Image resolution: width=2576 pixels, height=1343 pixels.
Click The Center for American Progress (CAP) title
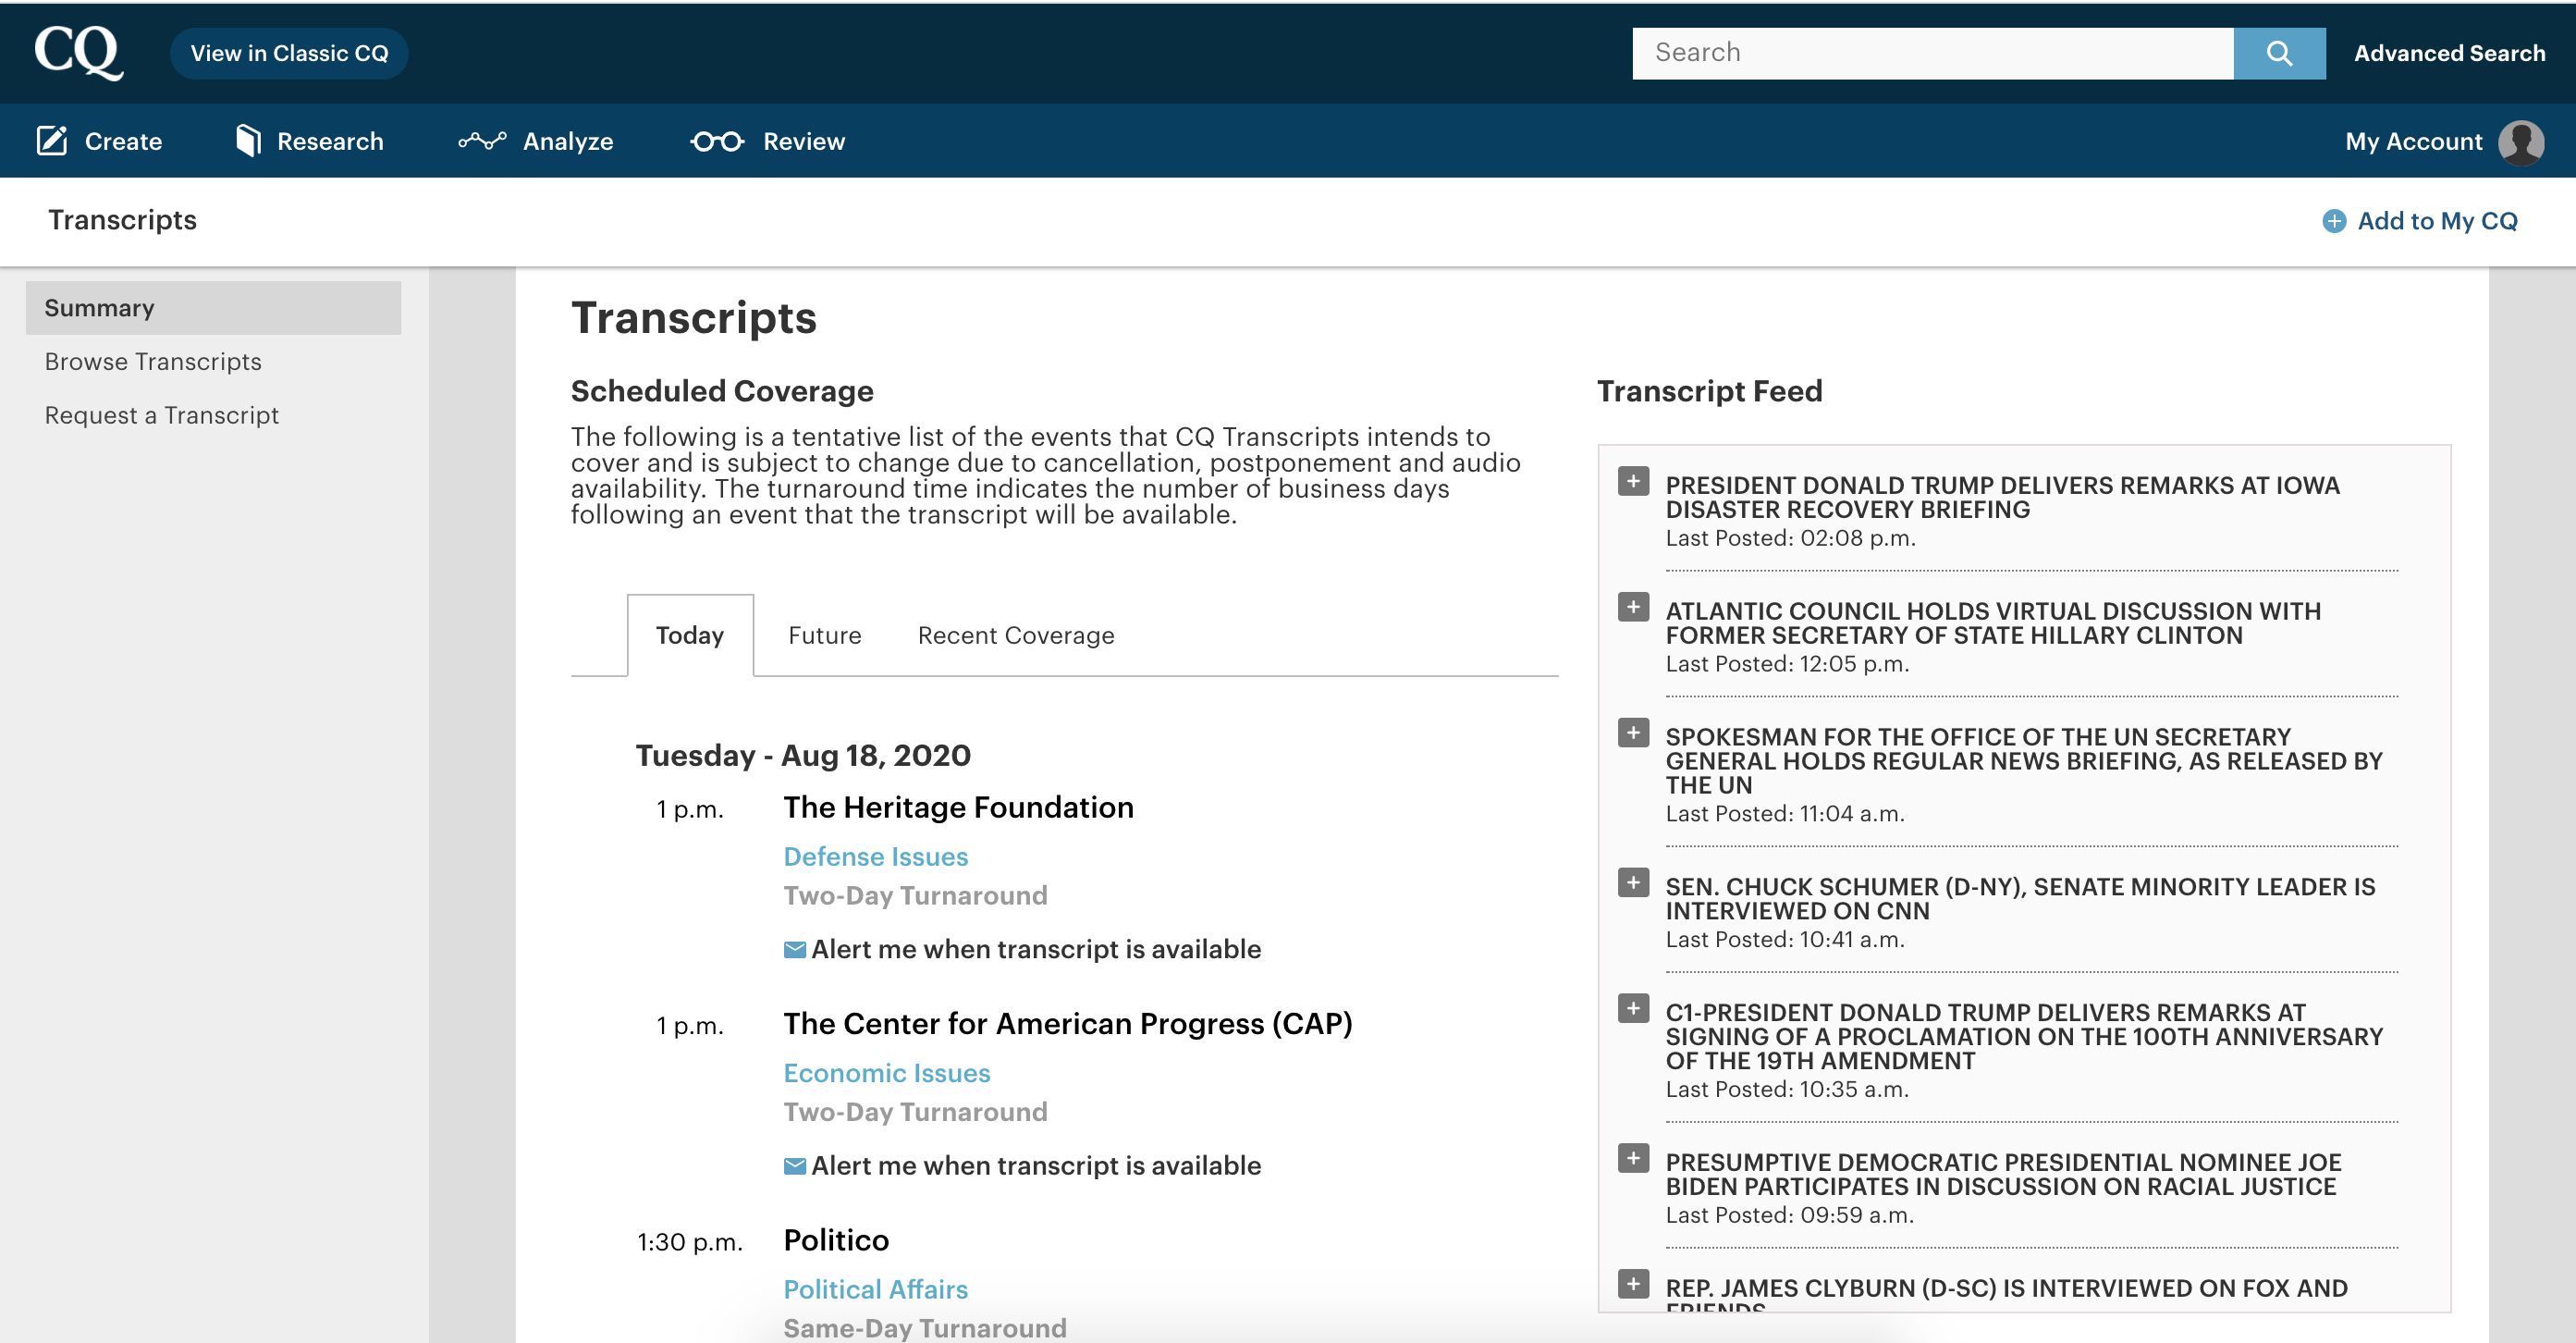[x=1067, y=1024]
